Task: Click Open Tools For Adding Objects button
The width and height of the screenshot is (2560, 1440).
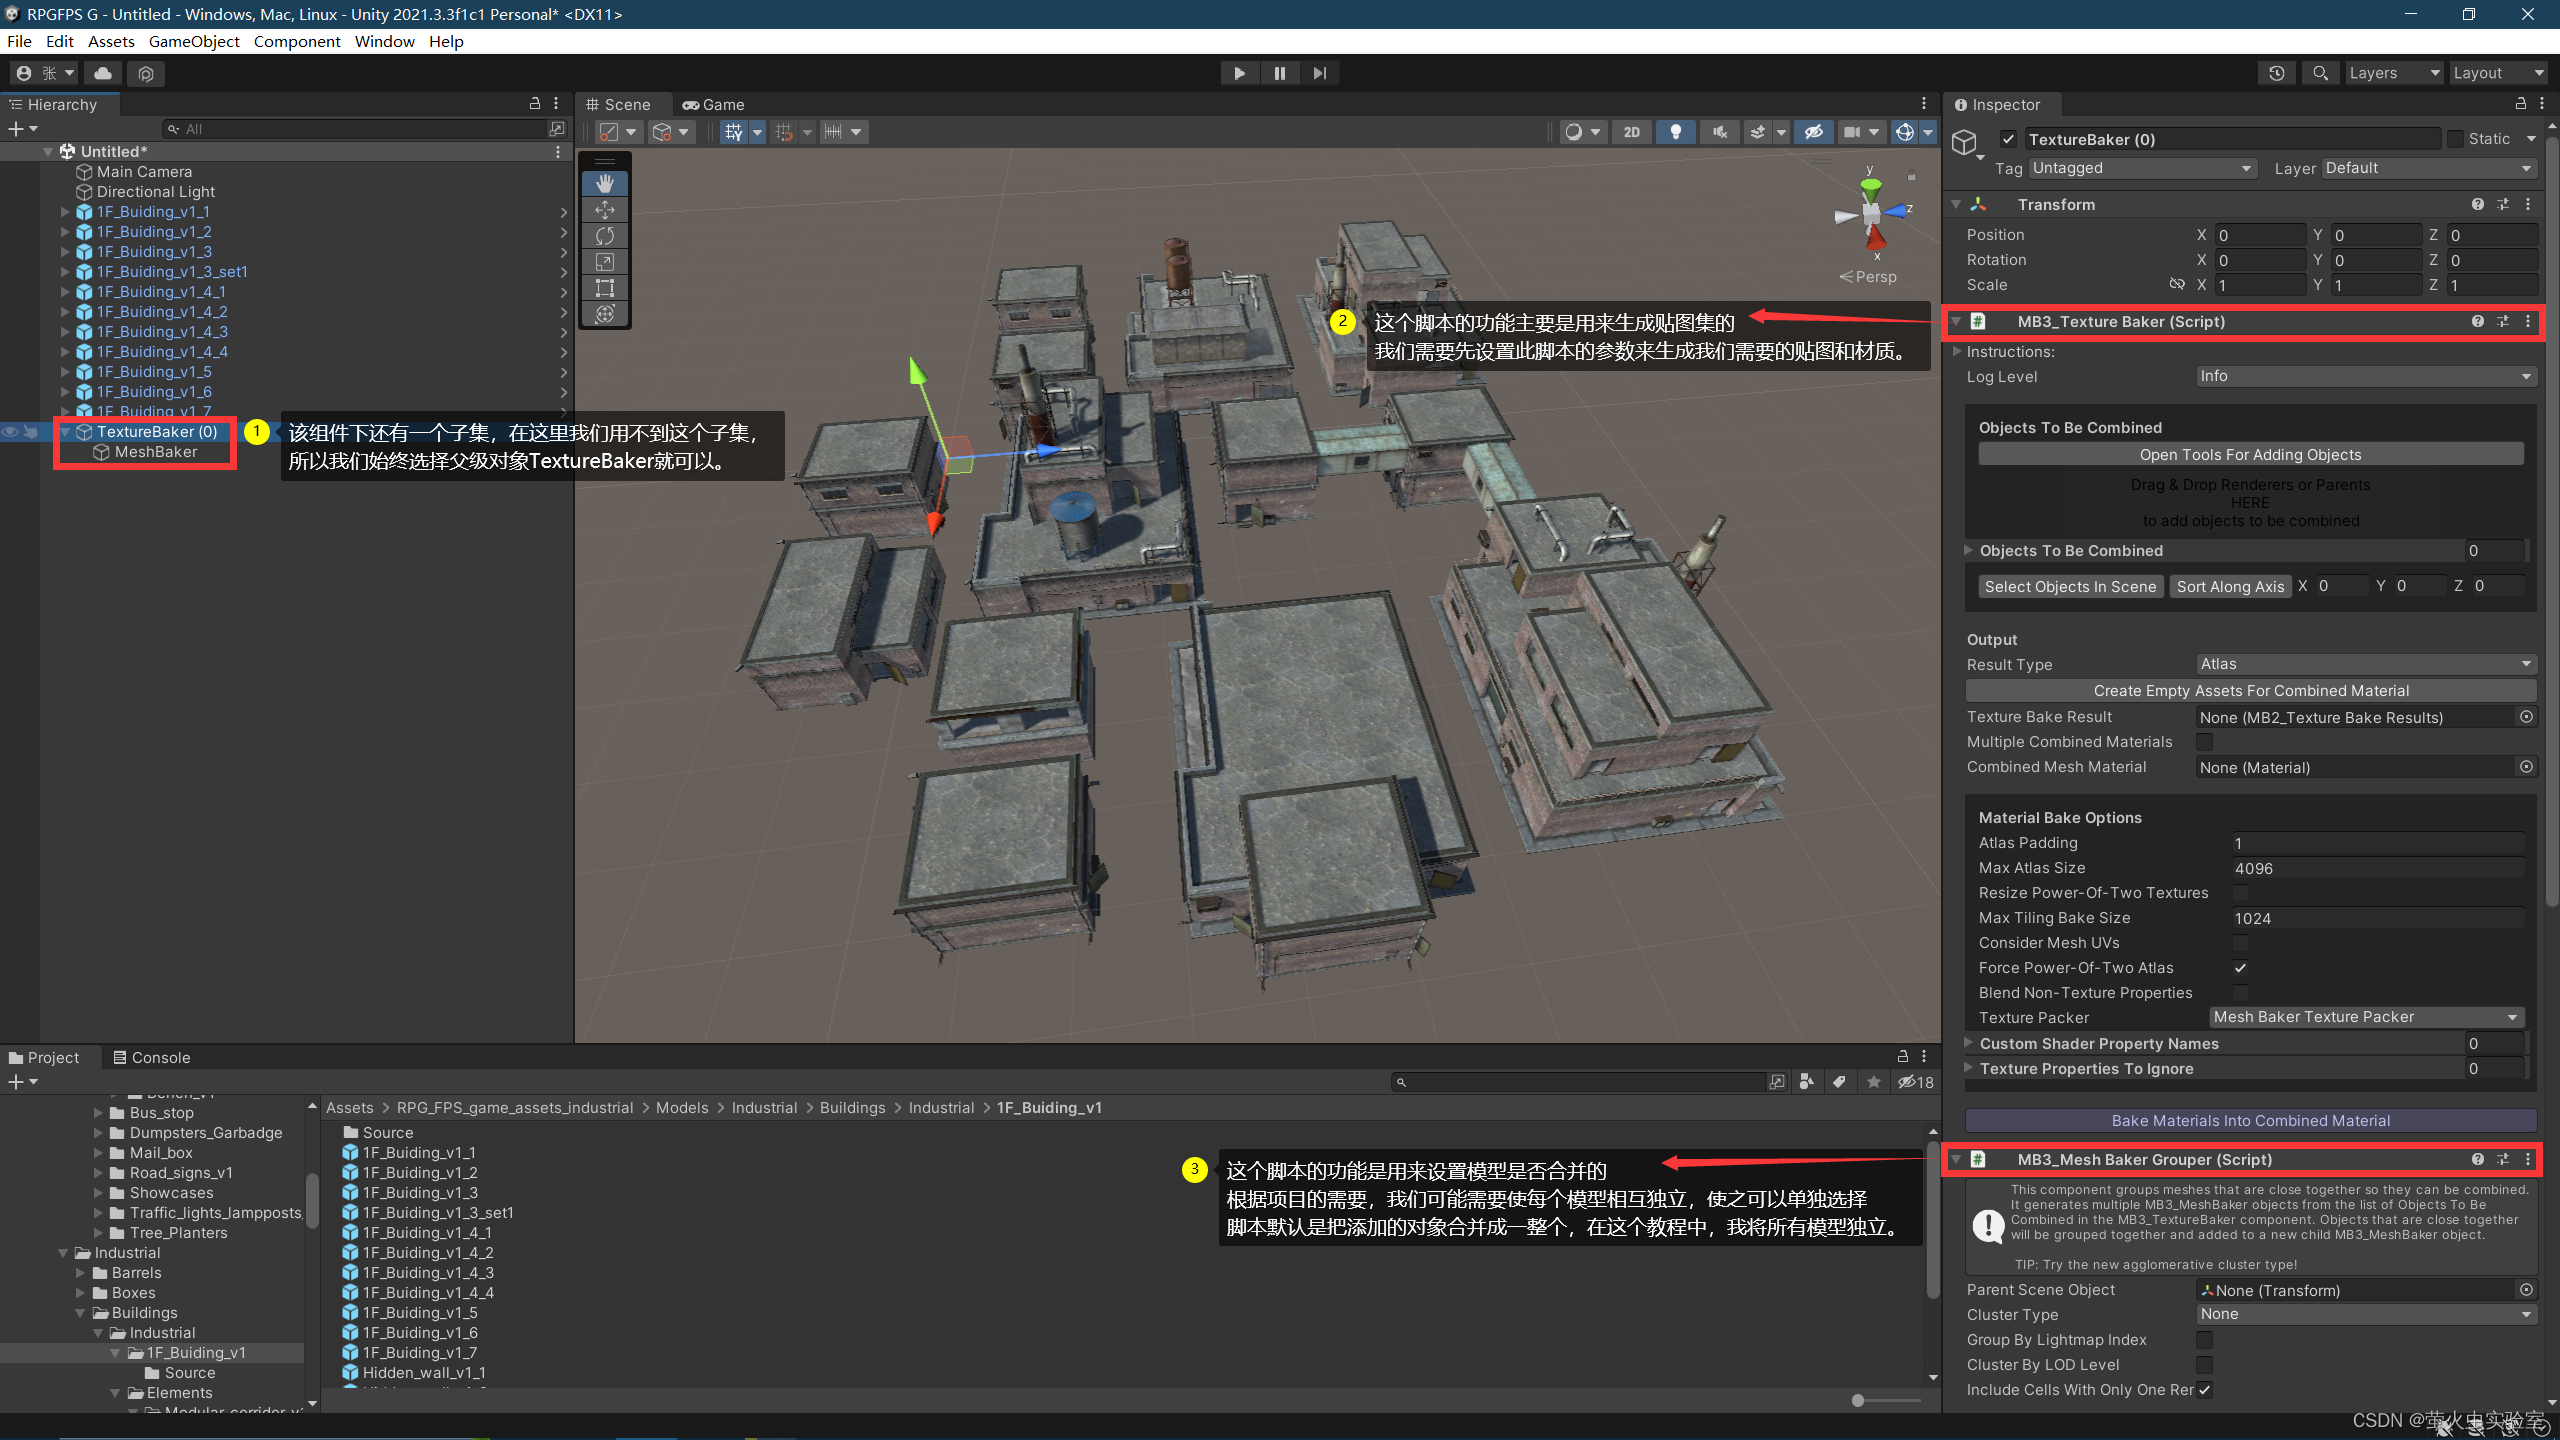Action: click(x=2250, y=455)
